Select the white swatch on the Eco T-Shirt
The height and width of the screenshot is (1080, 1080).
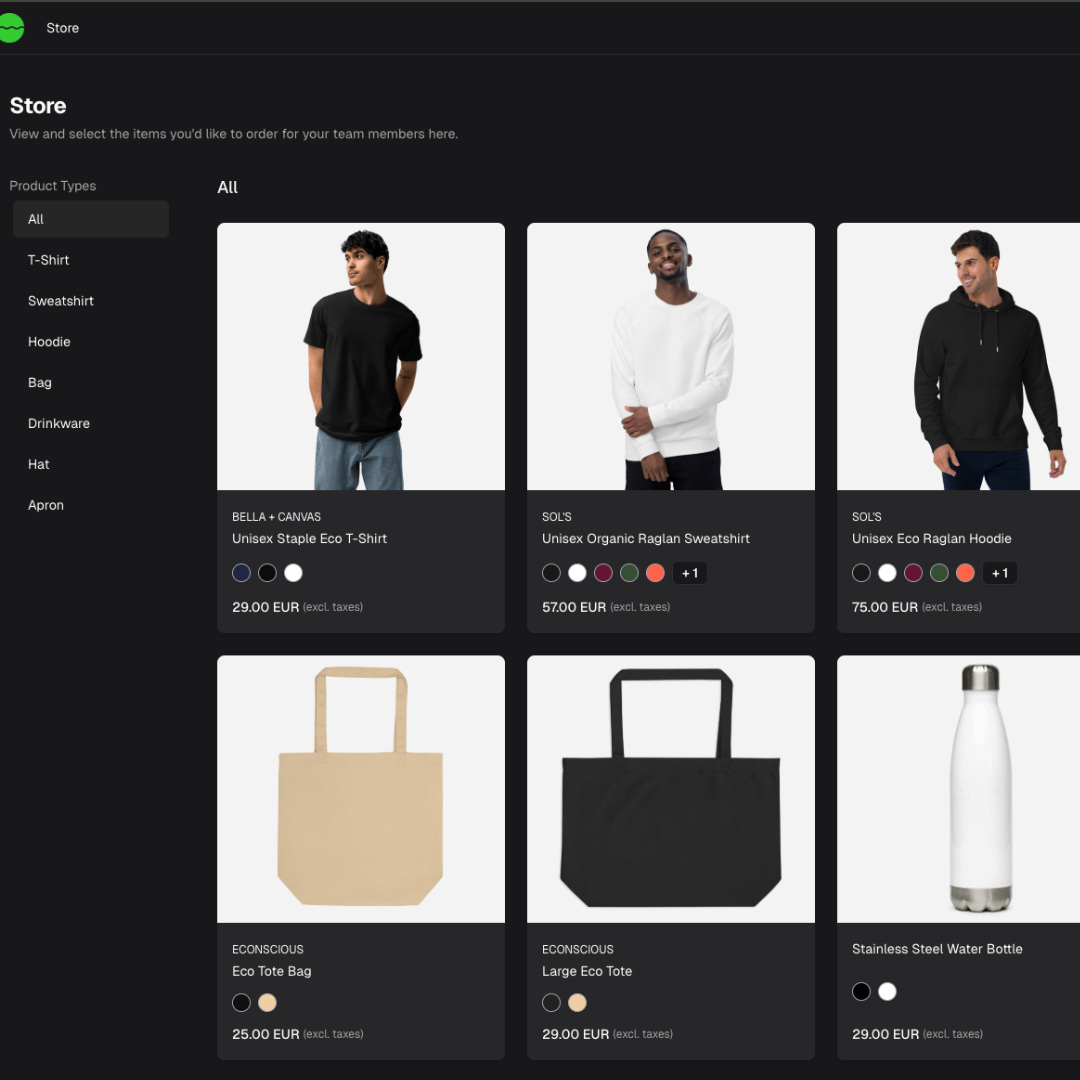293,573
